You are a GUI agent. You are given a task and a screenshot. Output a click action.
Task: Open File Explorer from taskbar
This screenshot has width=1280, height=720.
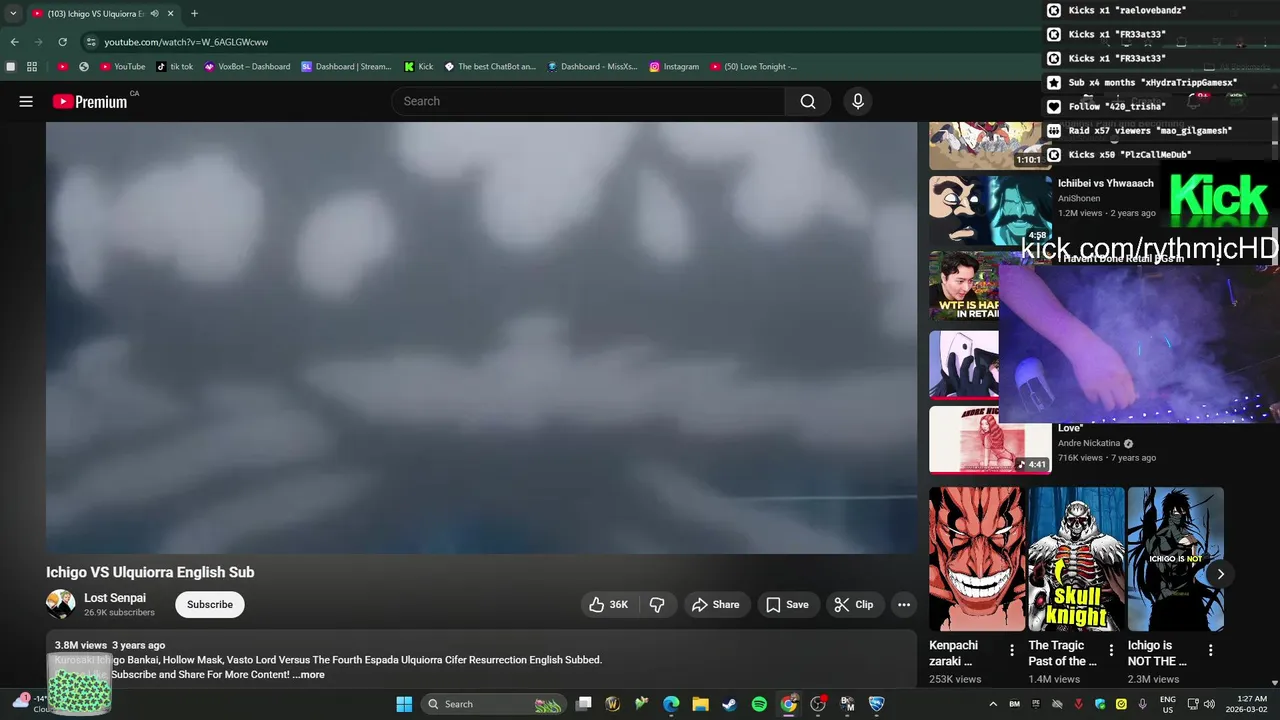point(700,704)
